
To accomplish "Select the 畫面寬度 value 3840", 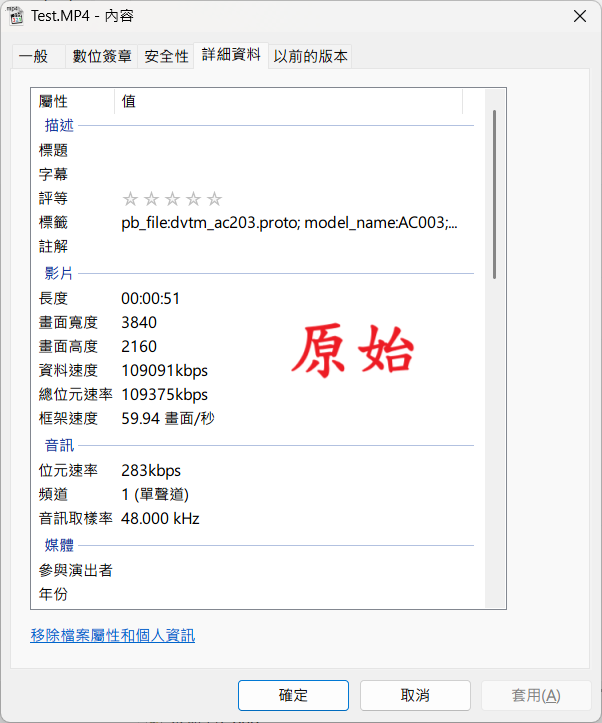I will (139, 323).
